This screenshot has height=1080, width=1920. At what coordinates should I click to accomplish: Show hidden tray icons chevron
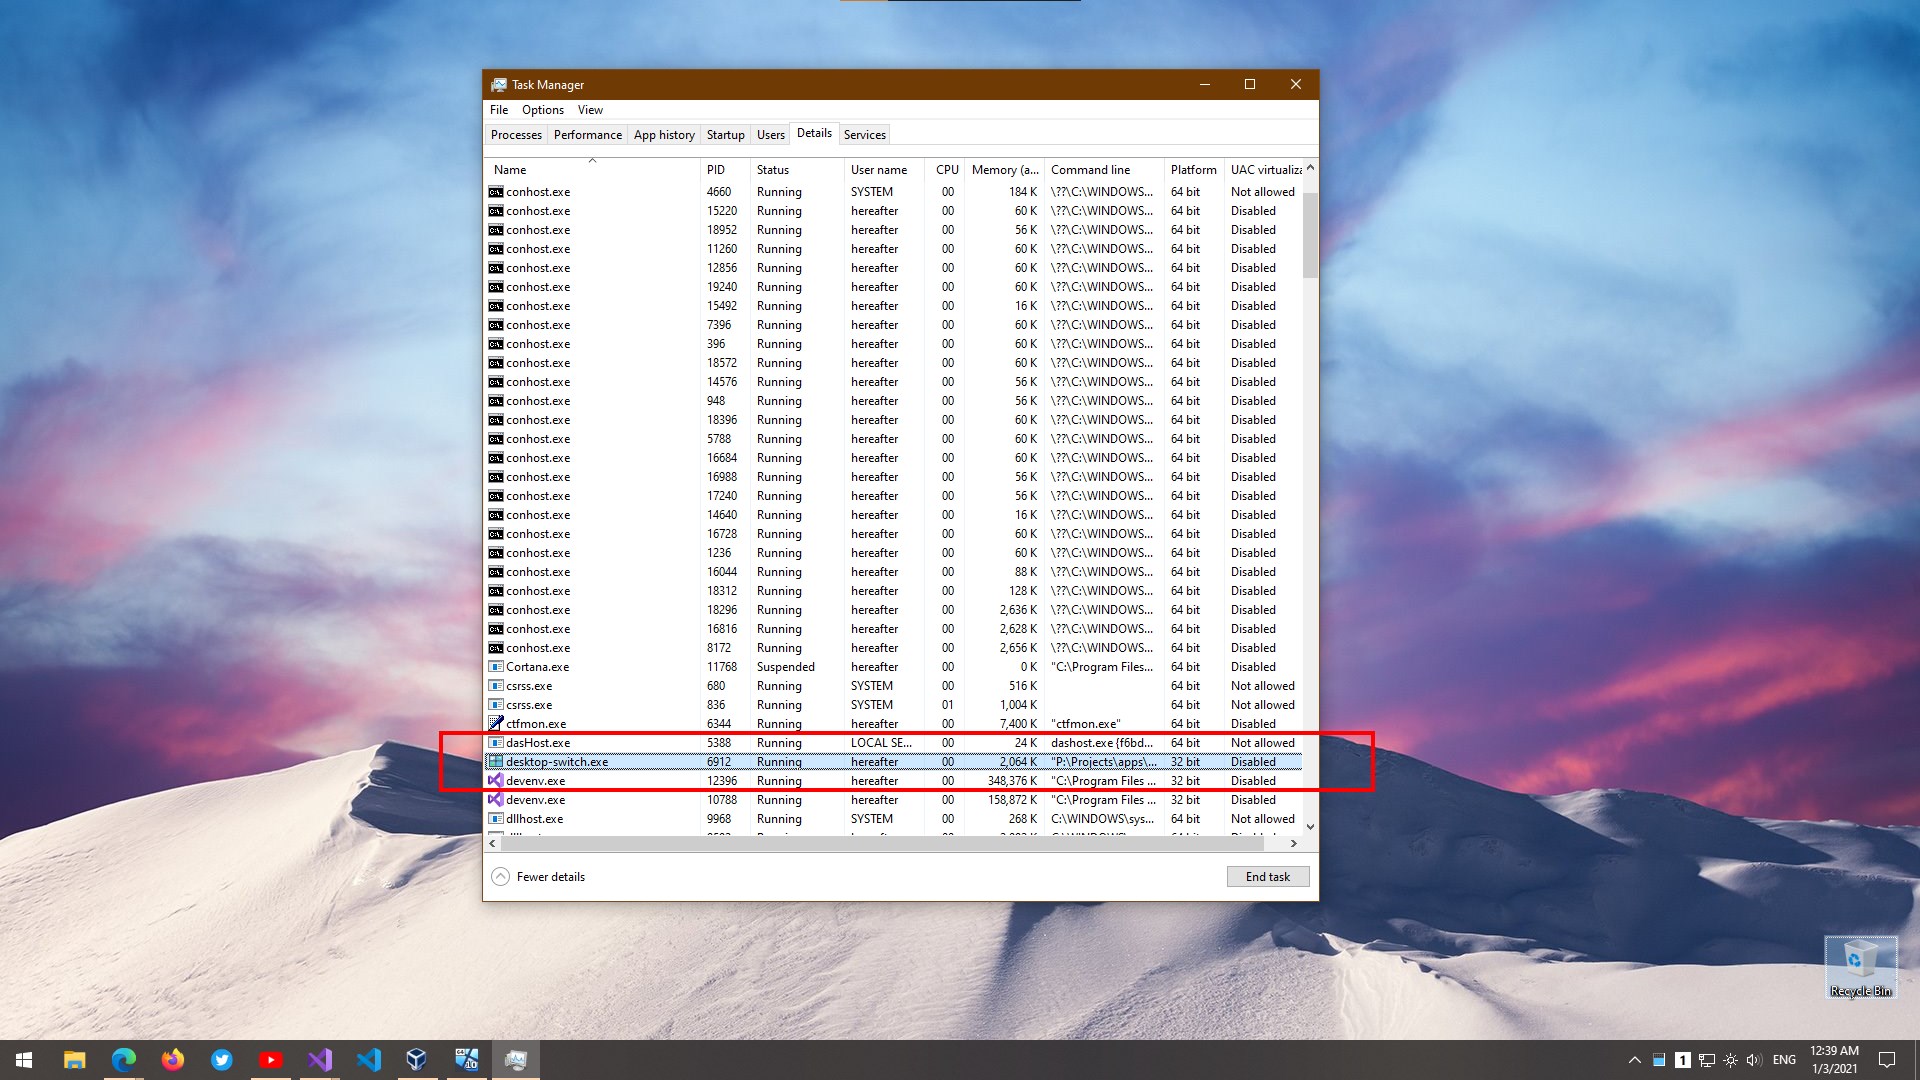pyautogui.click(x=1635, y=1060)
